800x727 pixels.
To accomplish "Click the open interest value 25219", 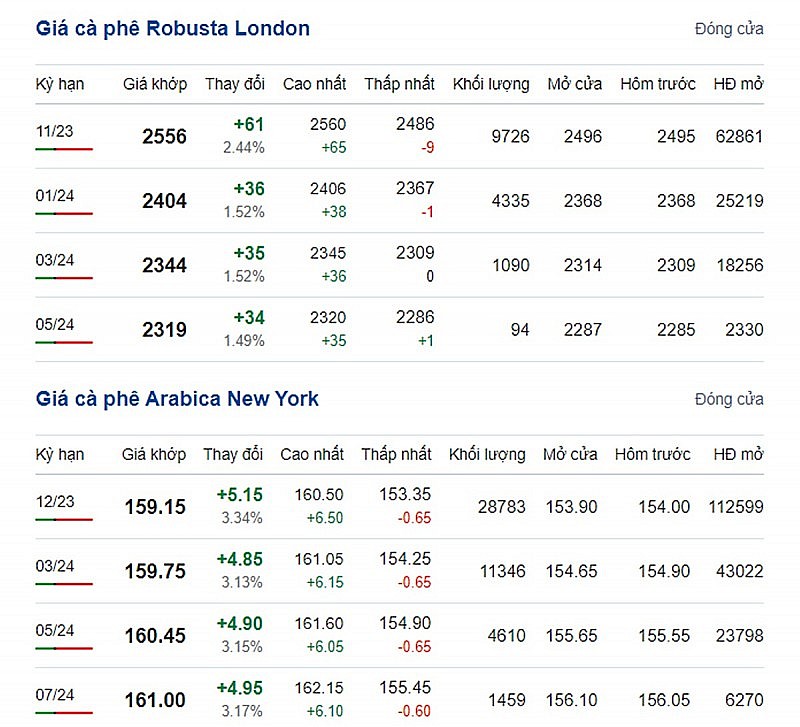I will (739, 201).
